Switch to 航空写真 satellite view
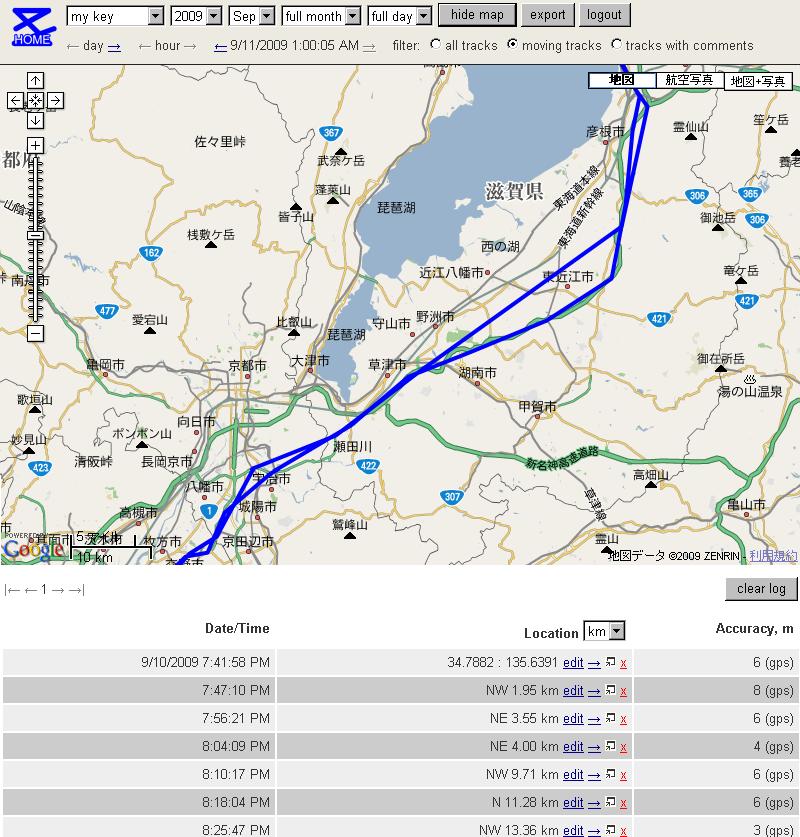 tap(689, 80)
